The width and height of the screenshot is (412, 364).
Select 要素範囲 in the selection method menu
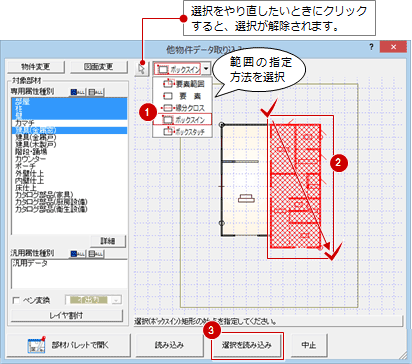(x=183, y=83)
